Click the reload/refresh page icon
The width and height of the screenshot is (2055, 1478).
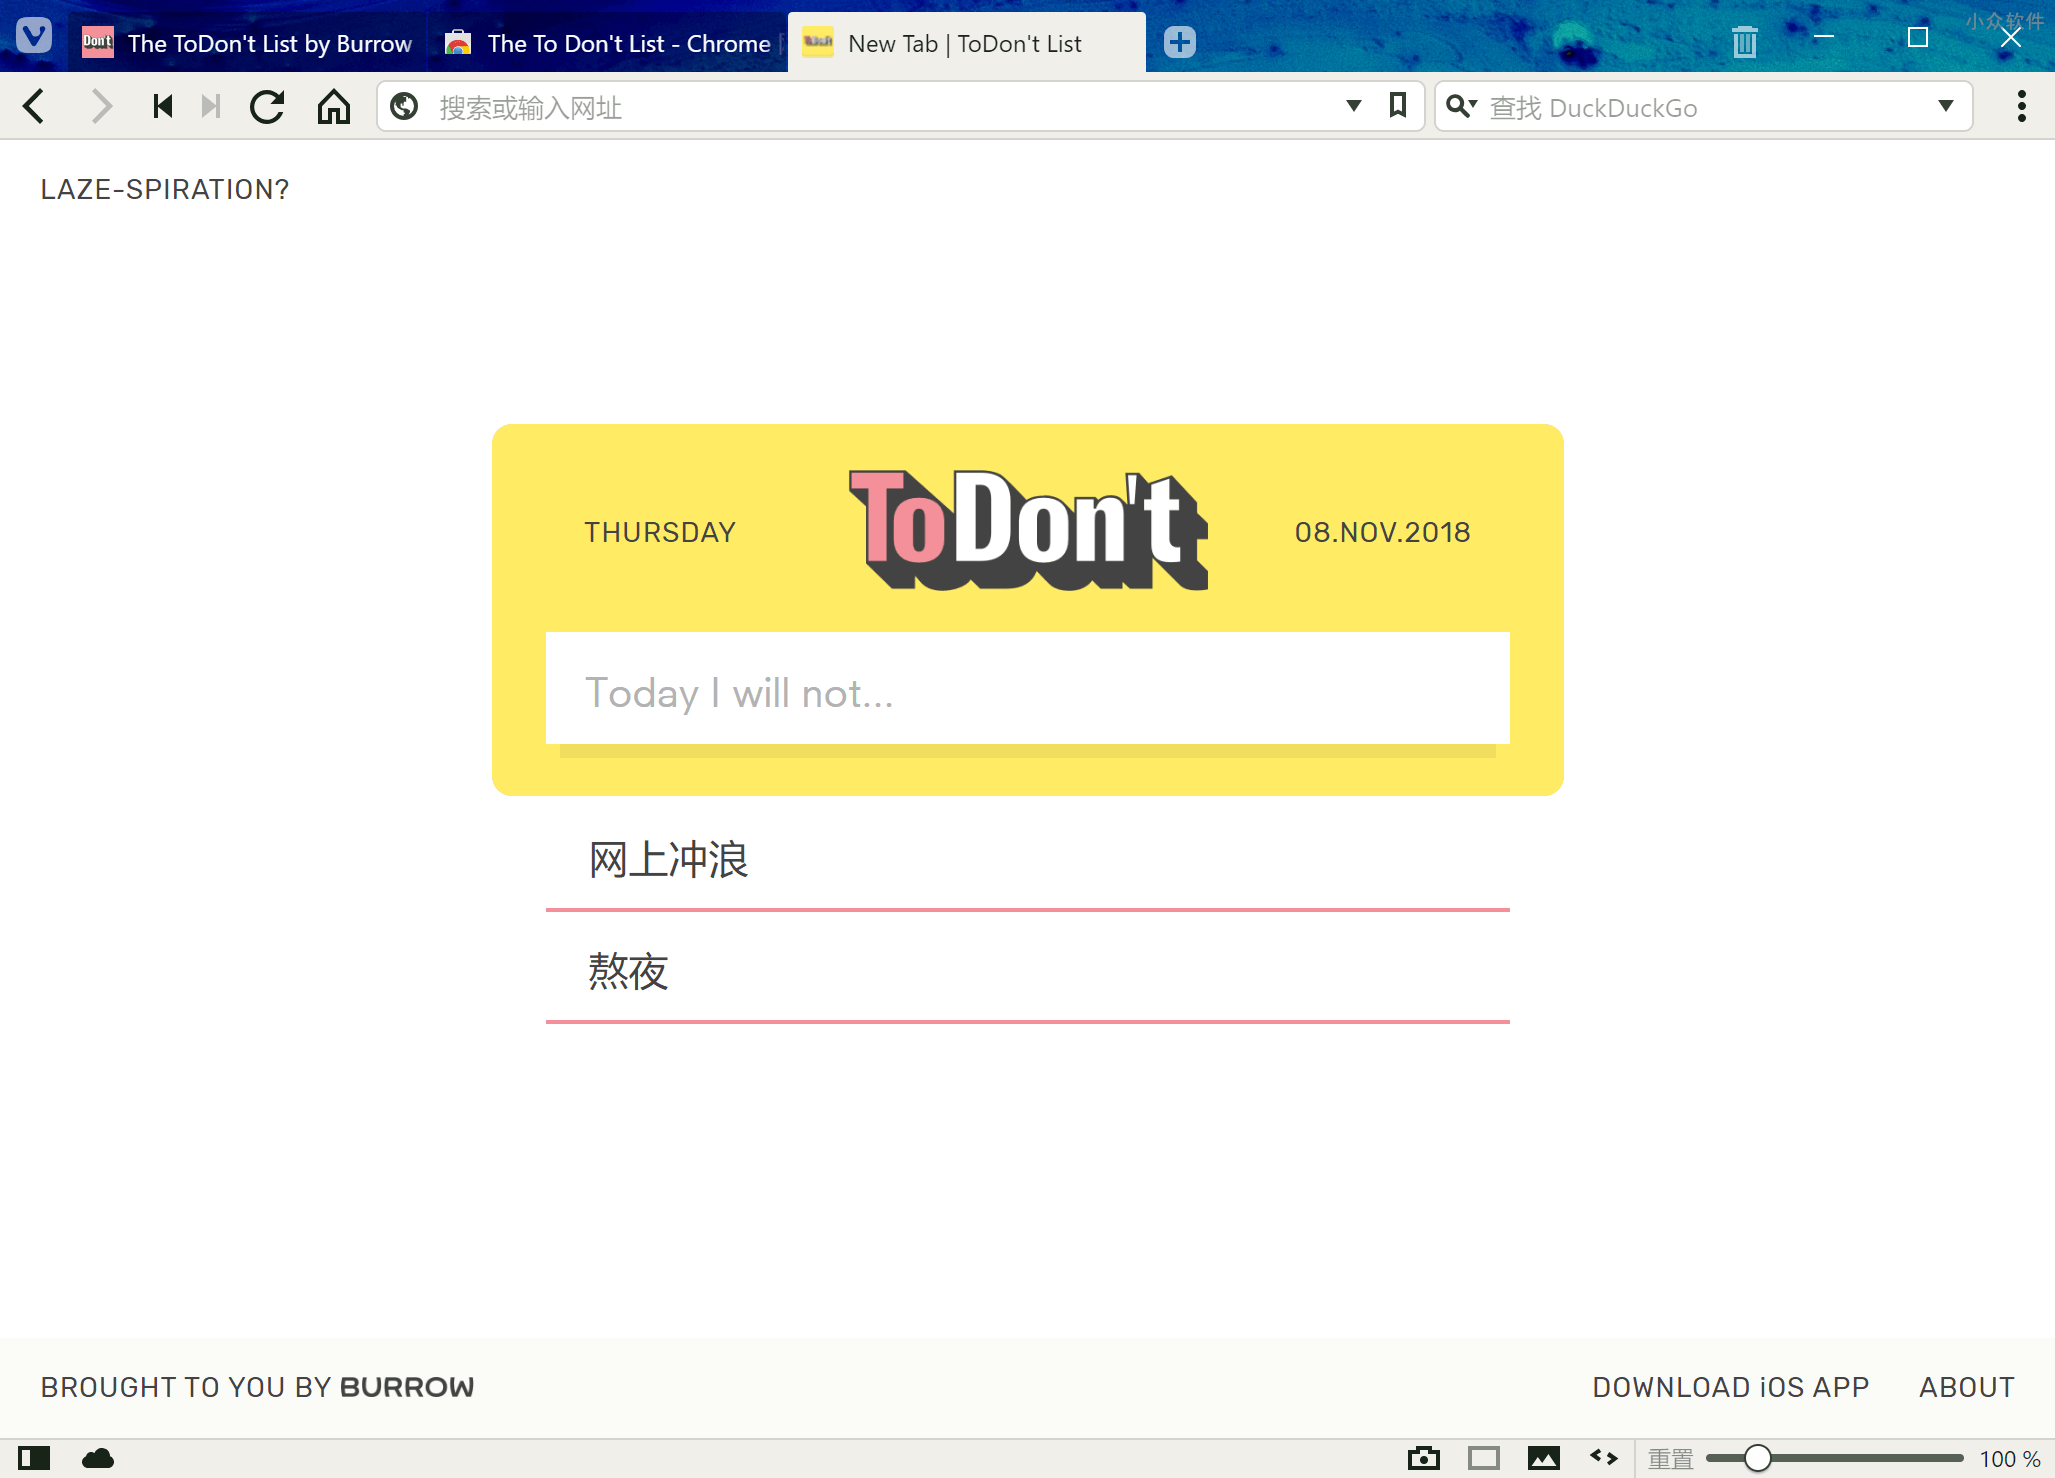(x=268, y=107)
